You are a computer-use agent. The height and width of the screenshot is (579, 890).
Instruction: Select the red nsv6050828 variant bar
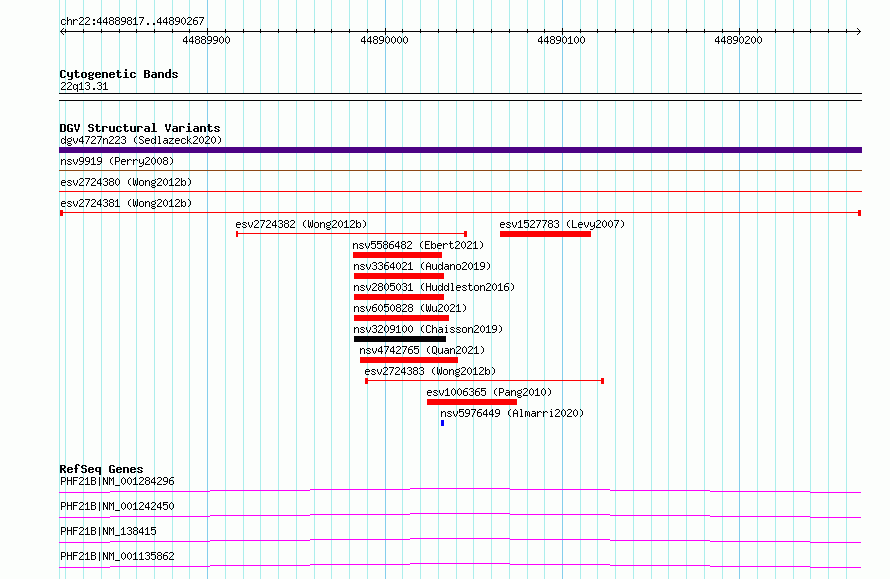(x=401, y=318)
